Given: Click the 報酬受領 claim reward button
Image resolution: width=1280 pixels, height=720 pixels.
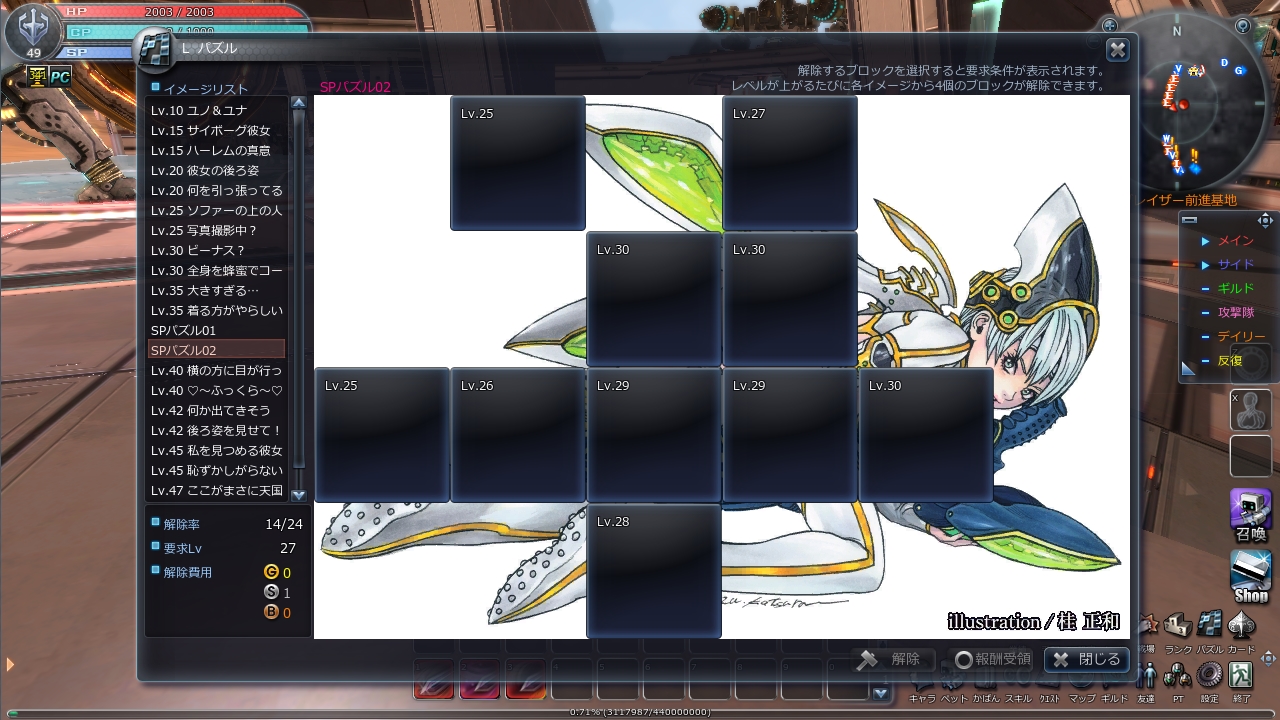Looking at the screenshot, I should tap(992, 660).
